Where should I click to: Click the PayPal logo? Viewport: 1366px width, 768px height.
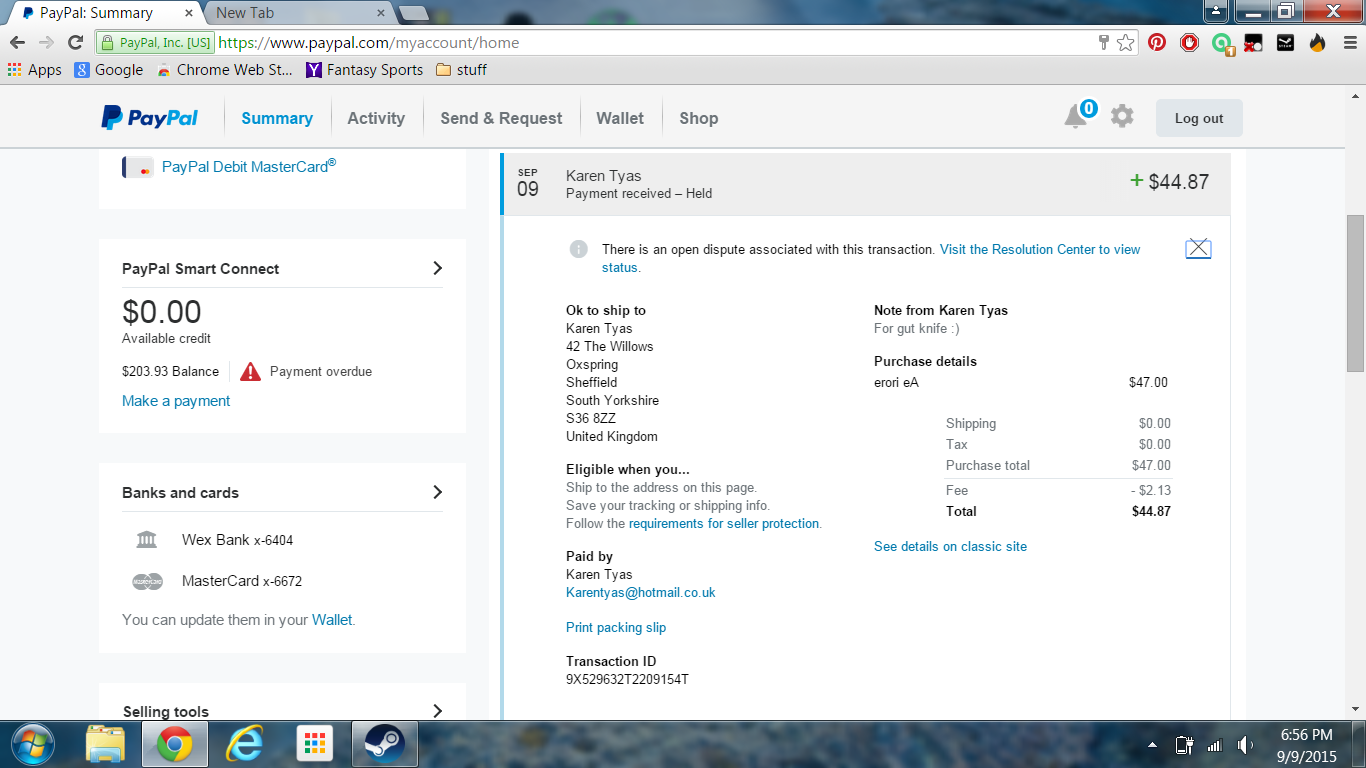point(150,118)
